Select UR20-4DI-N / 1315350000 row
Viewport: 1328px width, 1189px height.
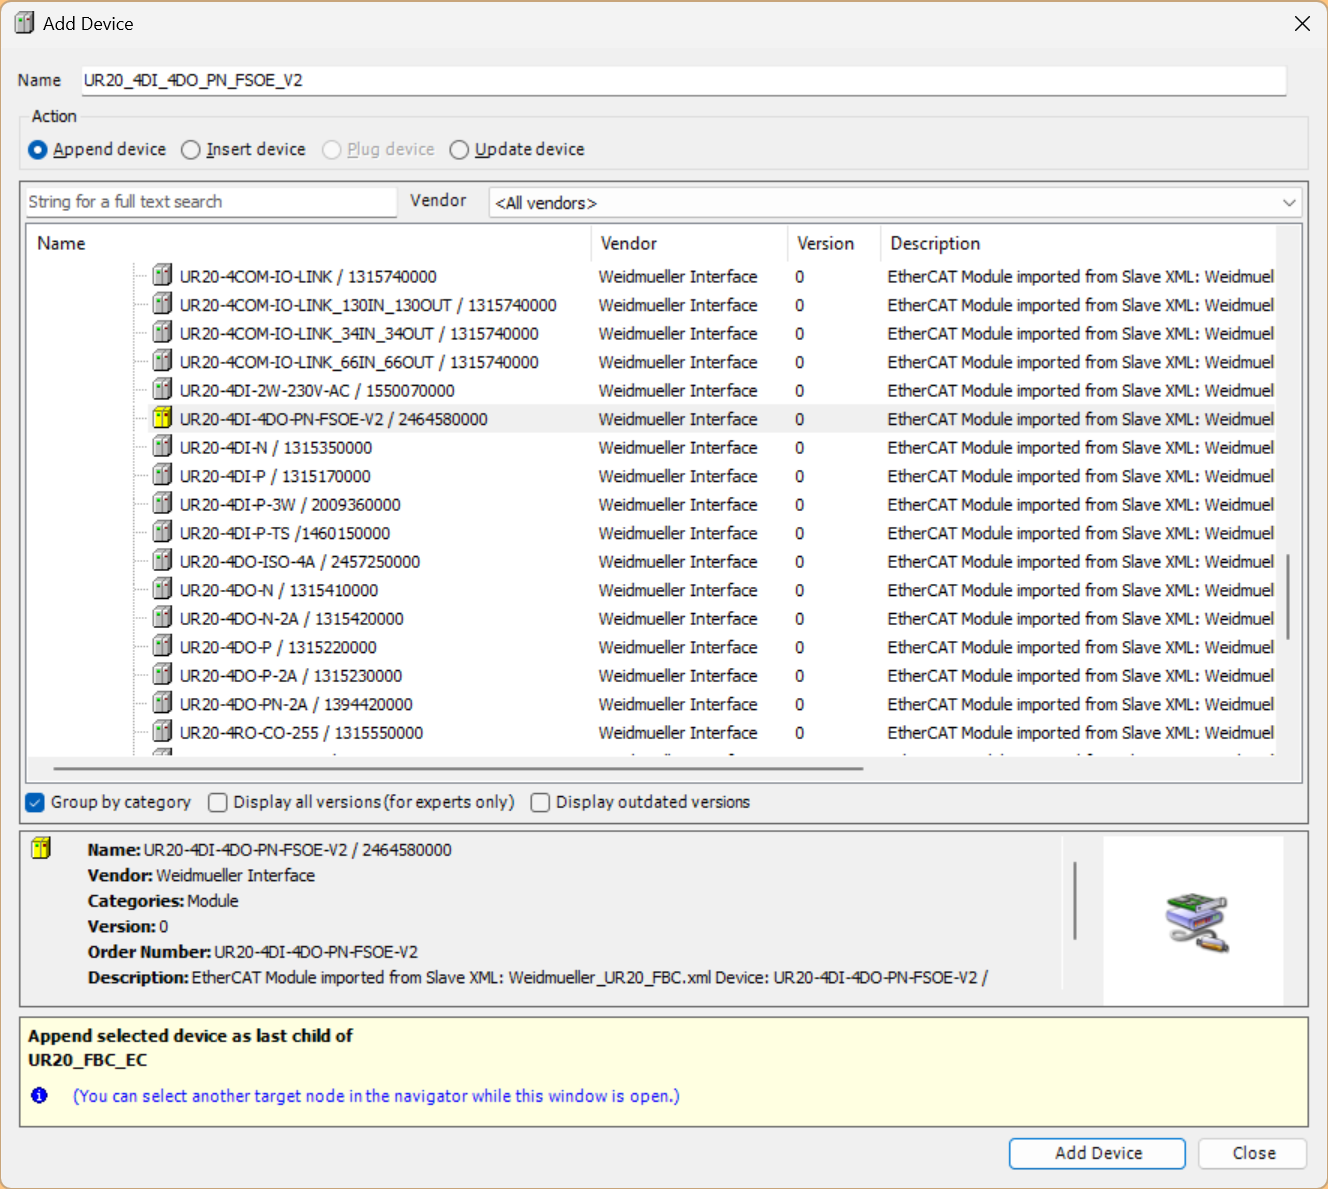tap(275, 447)
